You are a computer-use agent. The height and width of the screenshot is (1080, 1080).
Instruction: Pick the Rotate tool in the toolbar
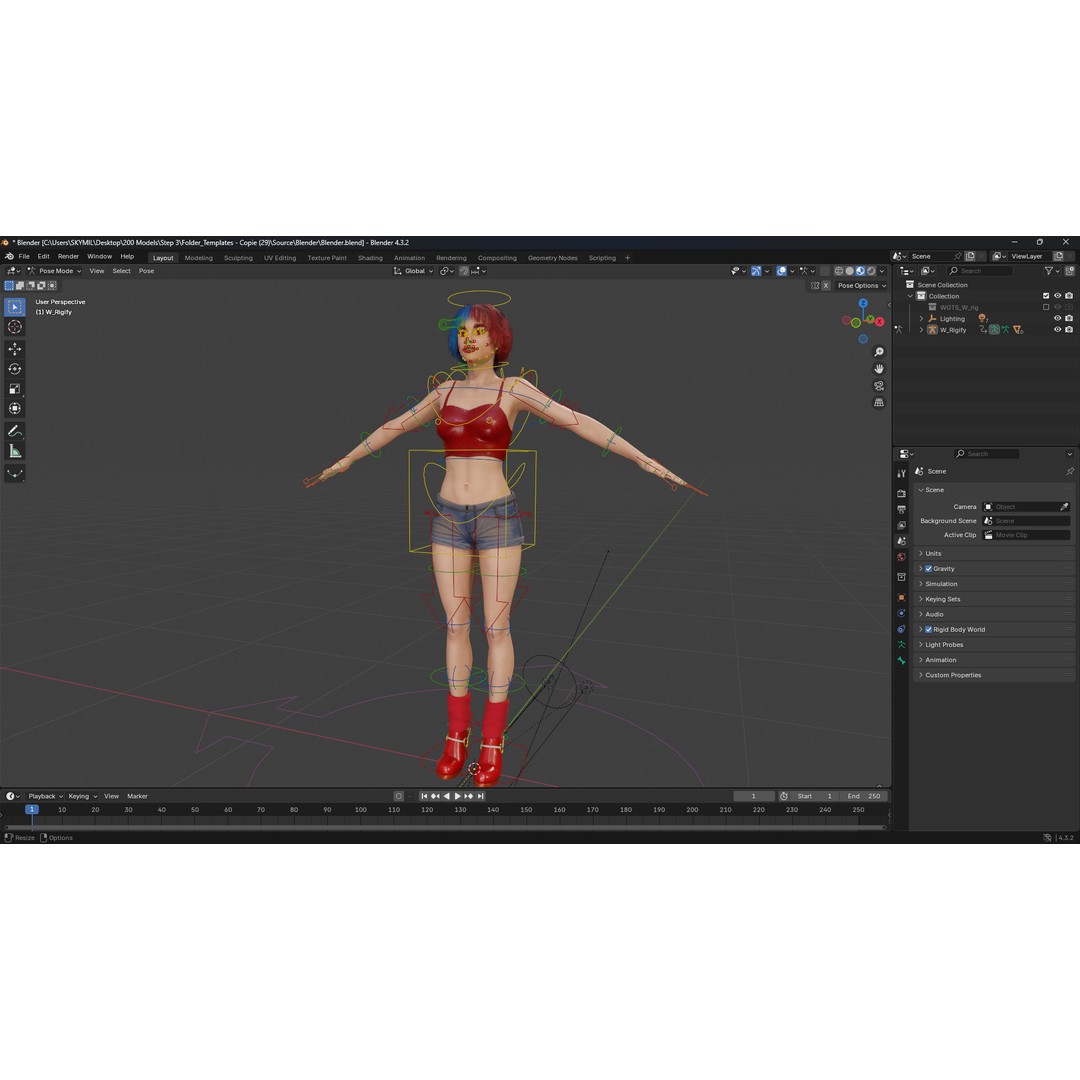point(14,369)
